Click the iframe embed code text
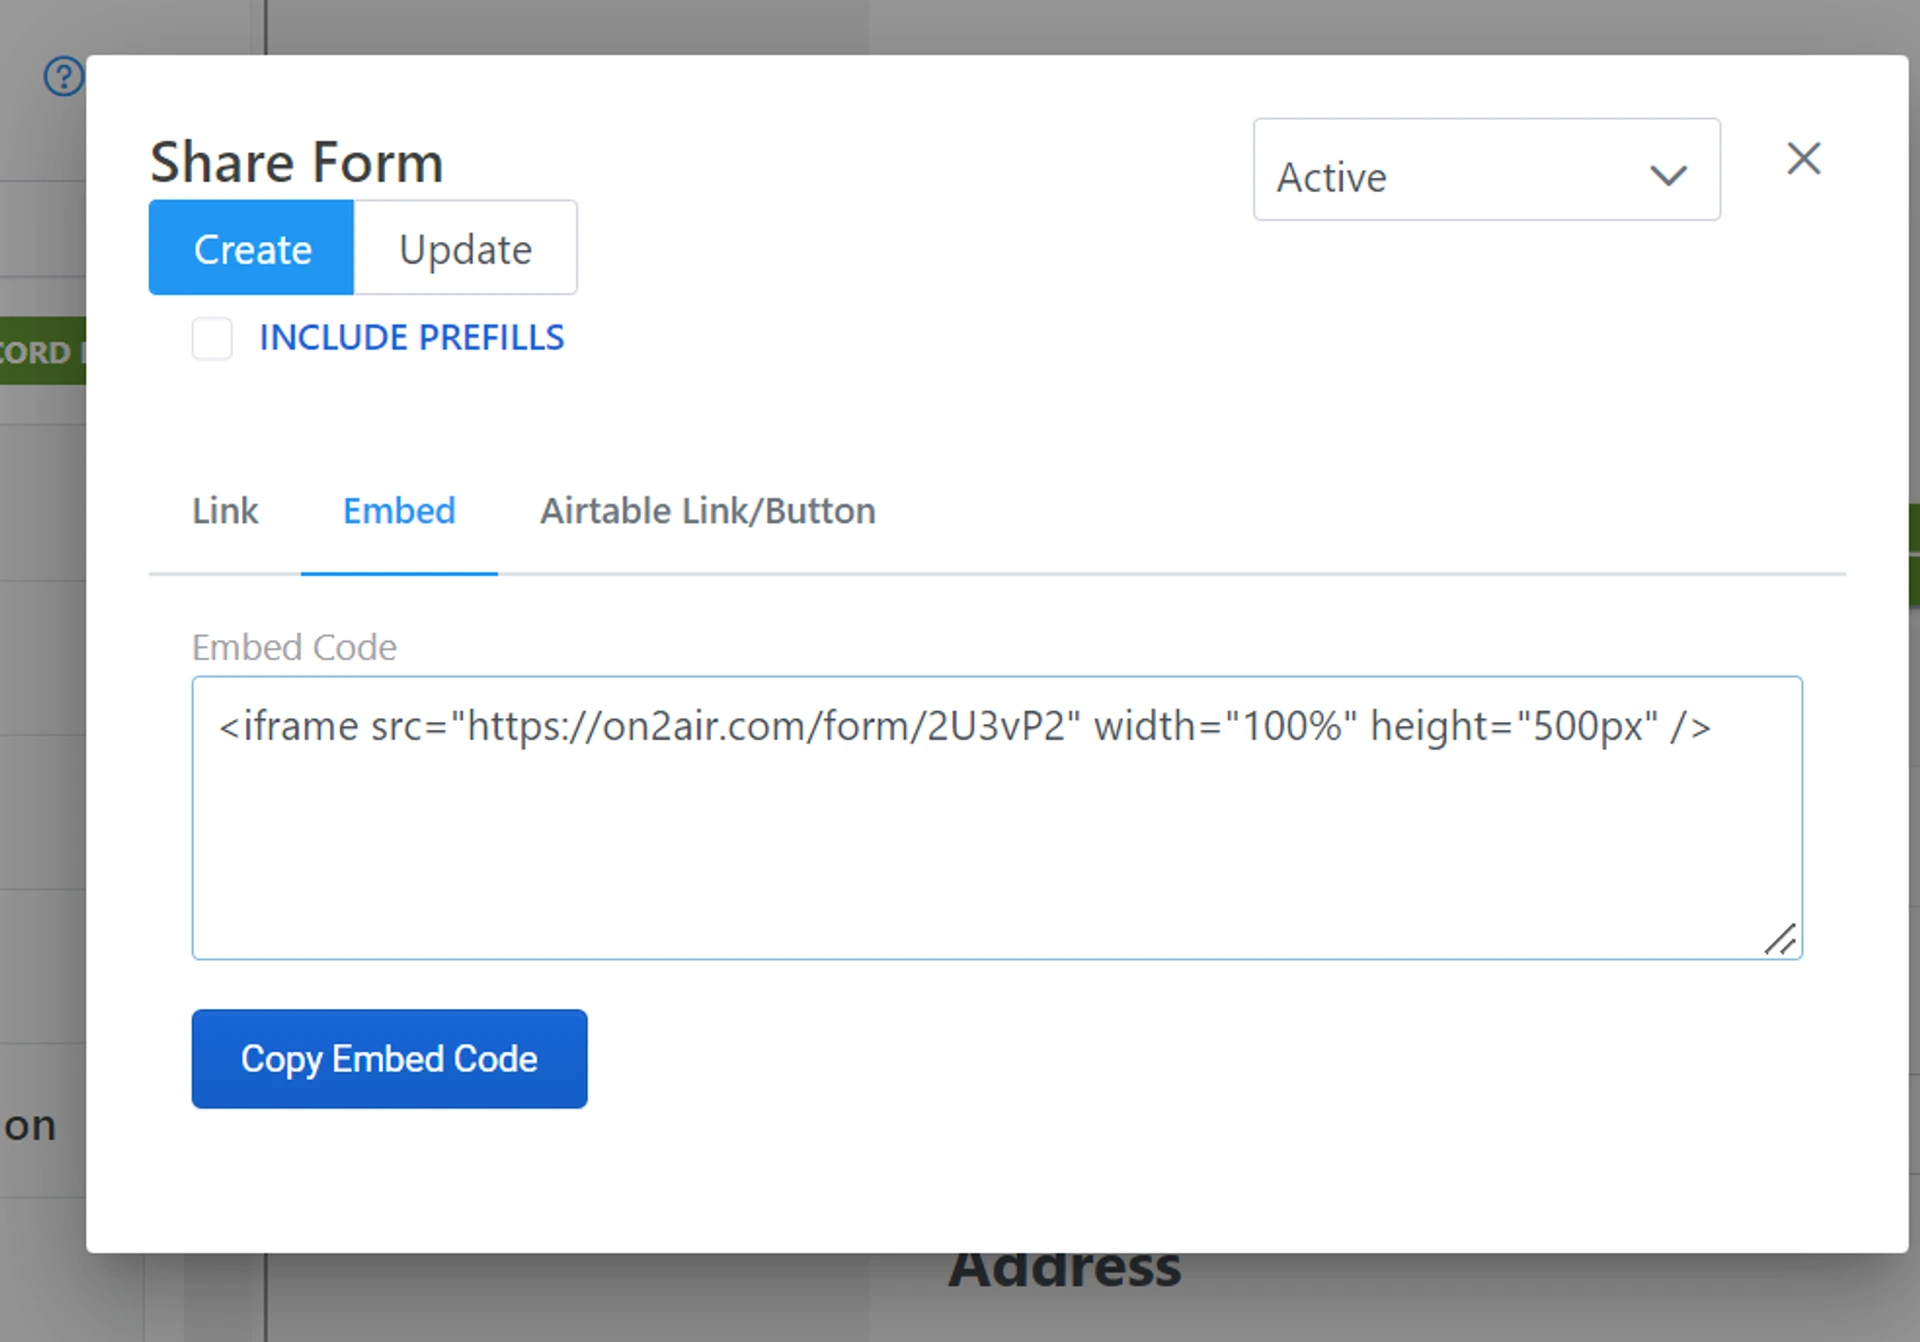This screenshot has width=1920, height=1342. [964, 726]
